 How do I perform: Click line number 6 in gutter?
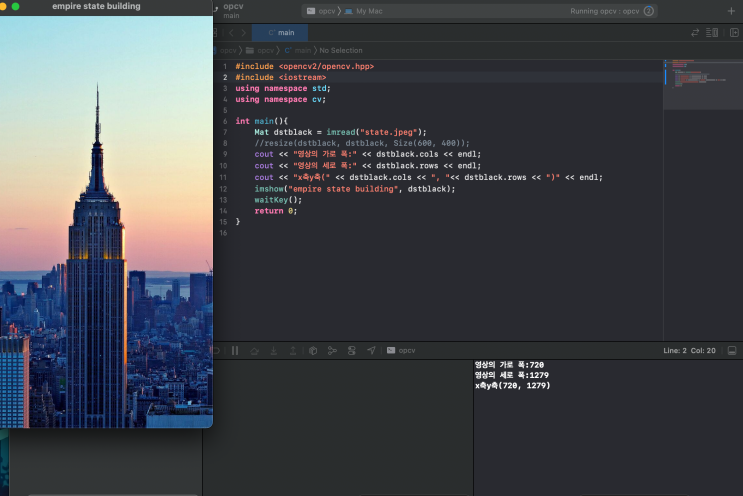click(225, 121)
